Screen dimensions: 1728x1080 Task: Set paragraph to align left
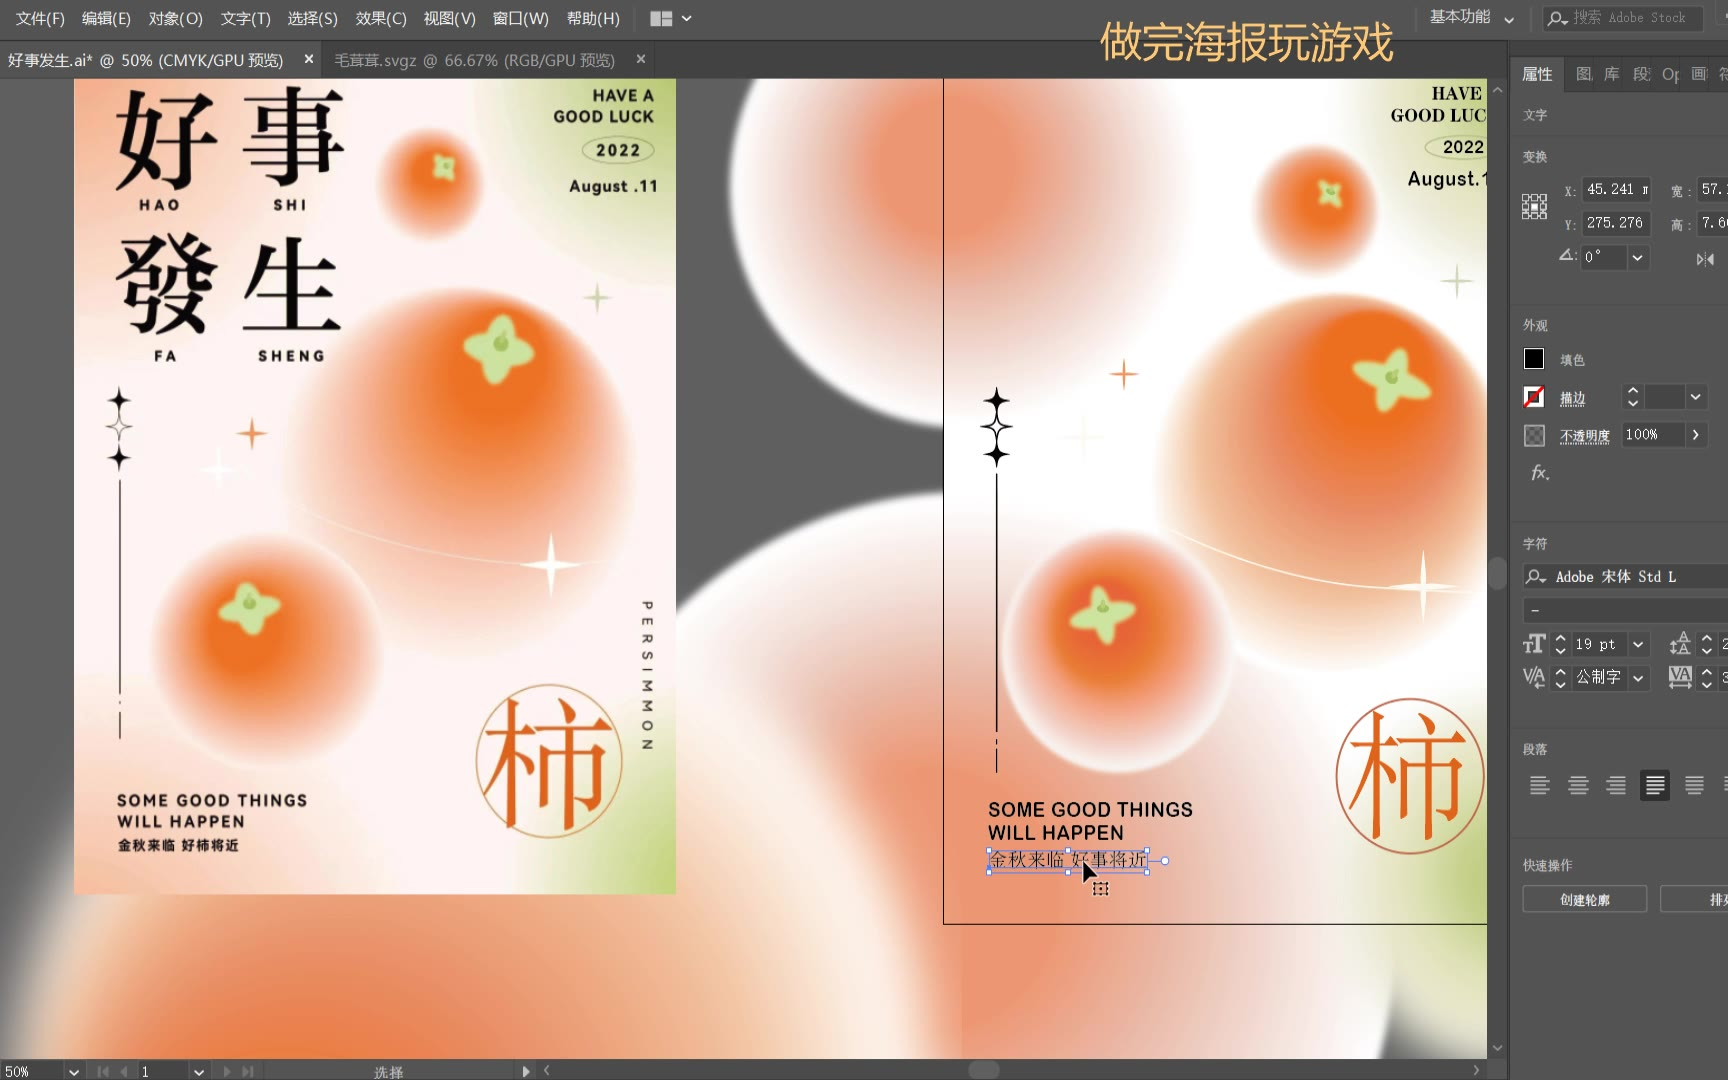(x=1539, y=786)
